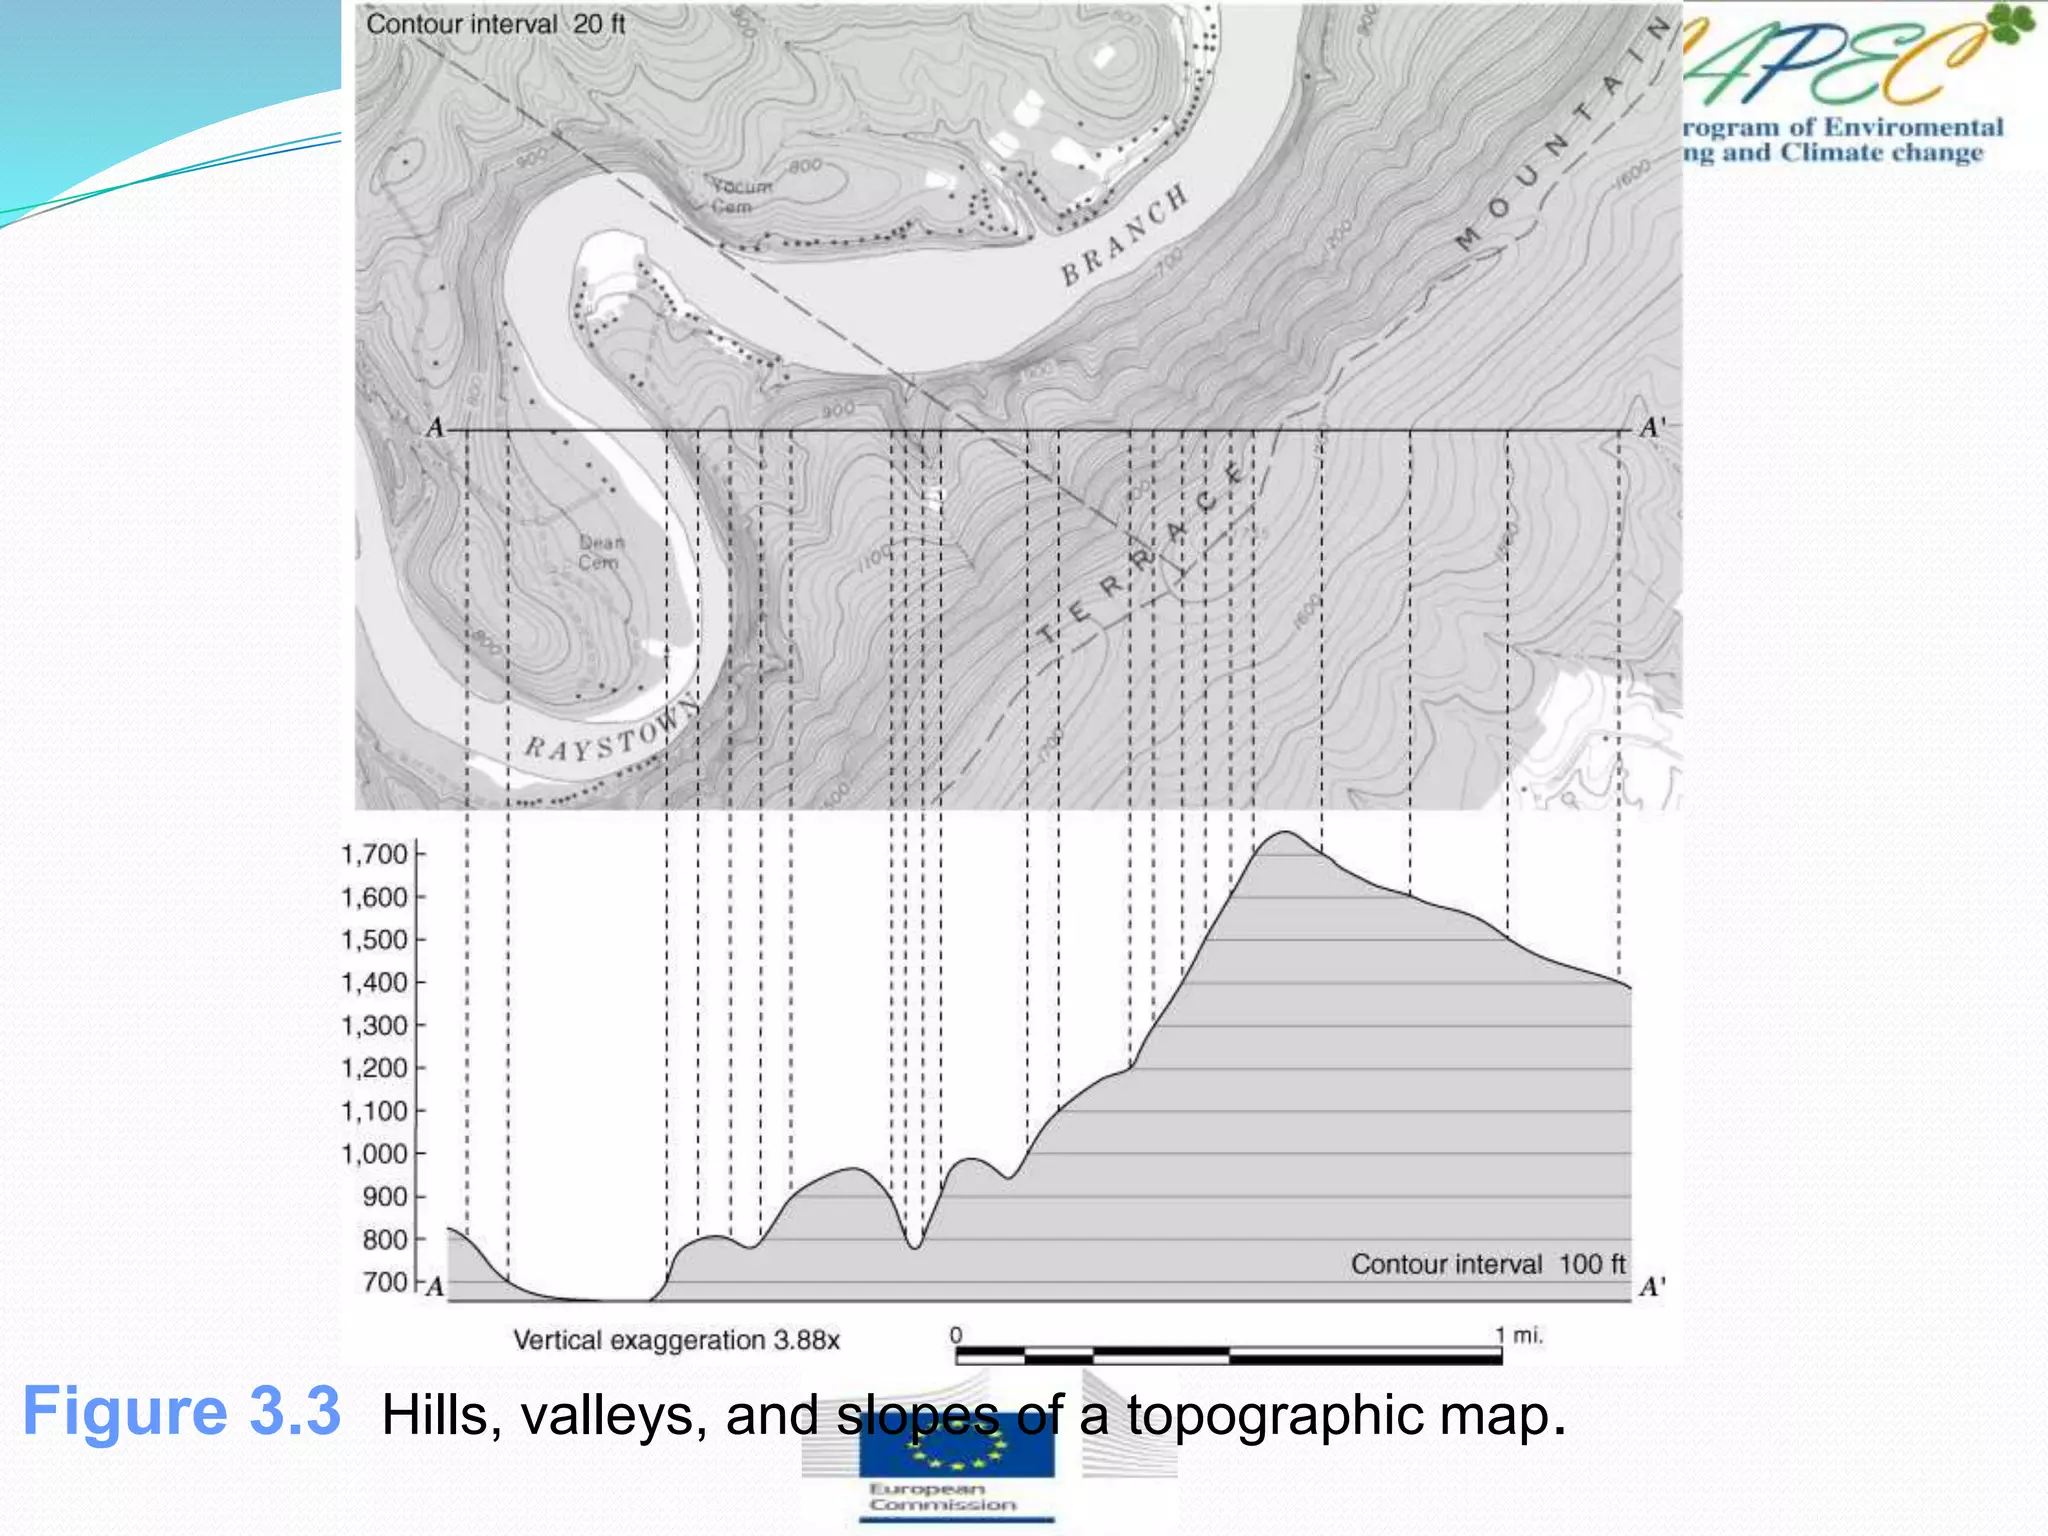Click the '0' scale bar start label
Viewport: 2048px width, 1536px height.
coord(956,1335)
